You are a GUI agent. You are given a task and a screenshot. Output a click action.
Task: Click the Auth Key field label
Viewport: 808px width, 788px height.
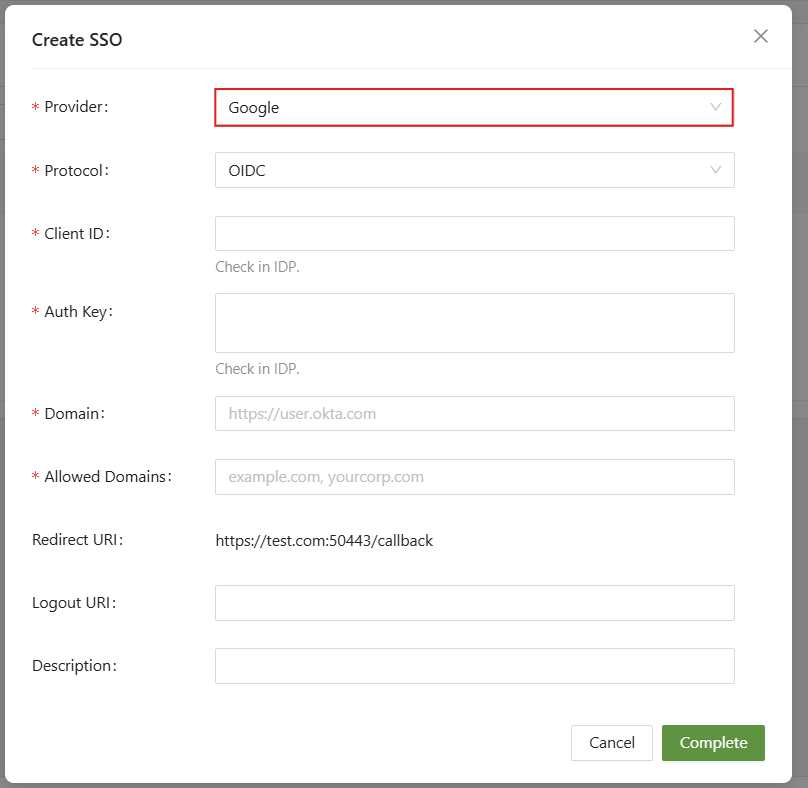pos(79,312)
